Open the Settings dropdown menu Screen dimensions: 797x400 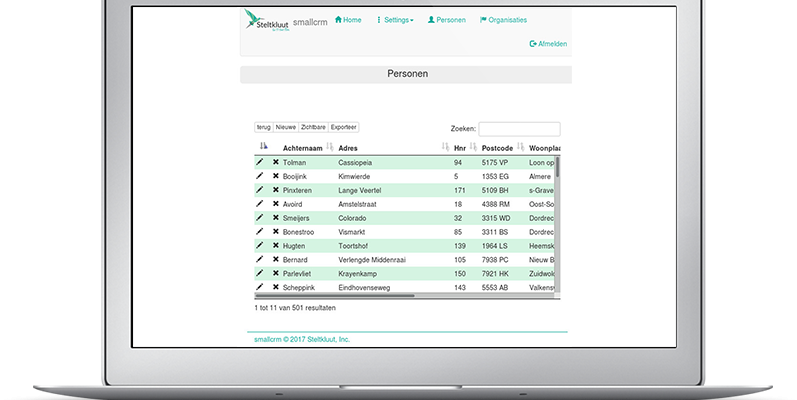pos(395,20)
